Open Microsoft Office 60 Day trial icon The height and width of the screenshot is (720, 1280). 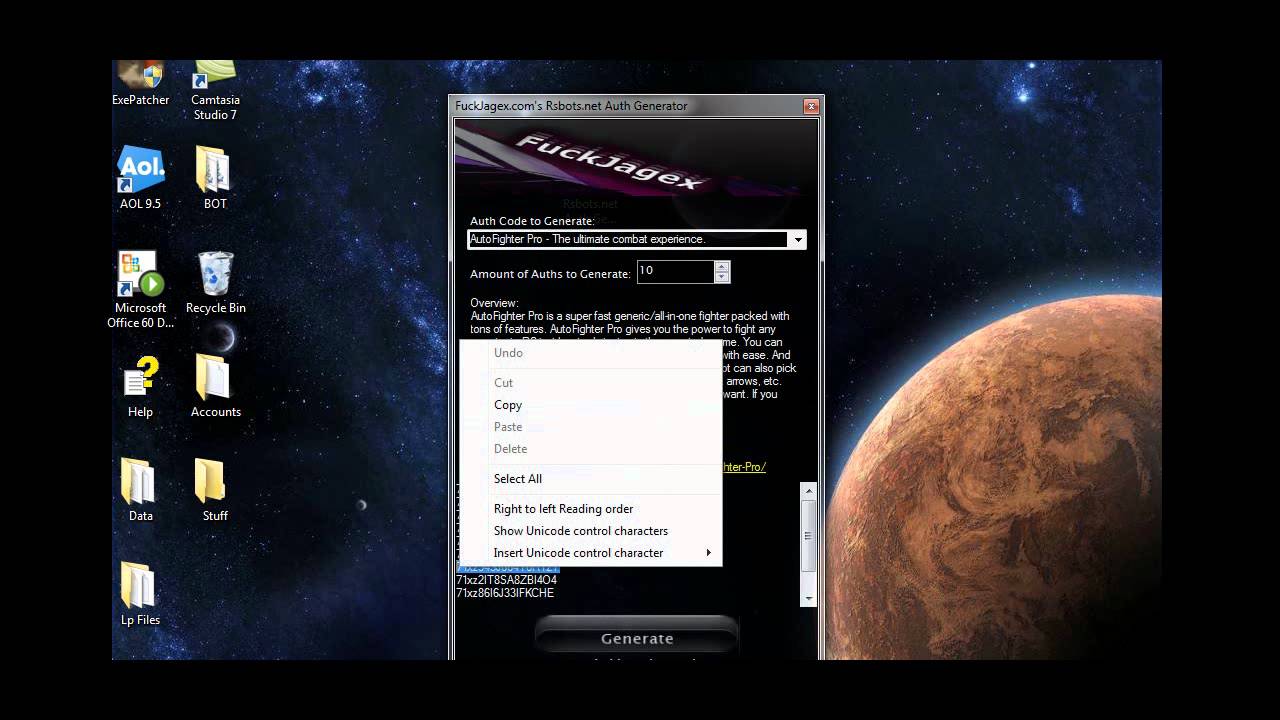tap(140, 289)
